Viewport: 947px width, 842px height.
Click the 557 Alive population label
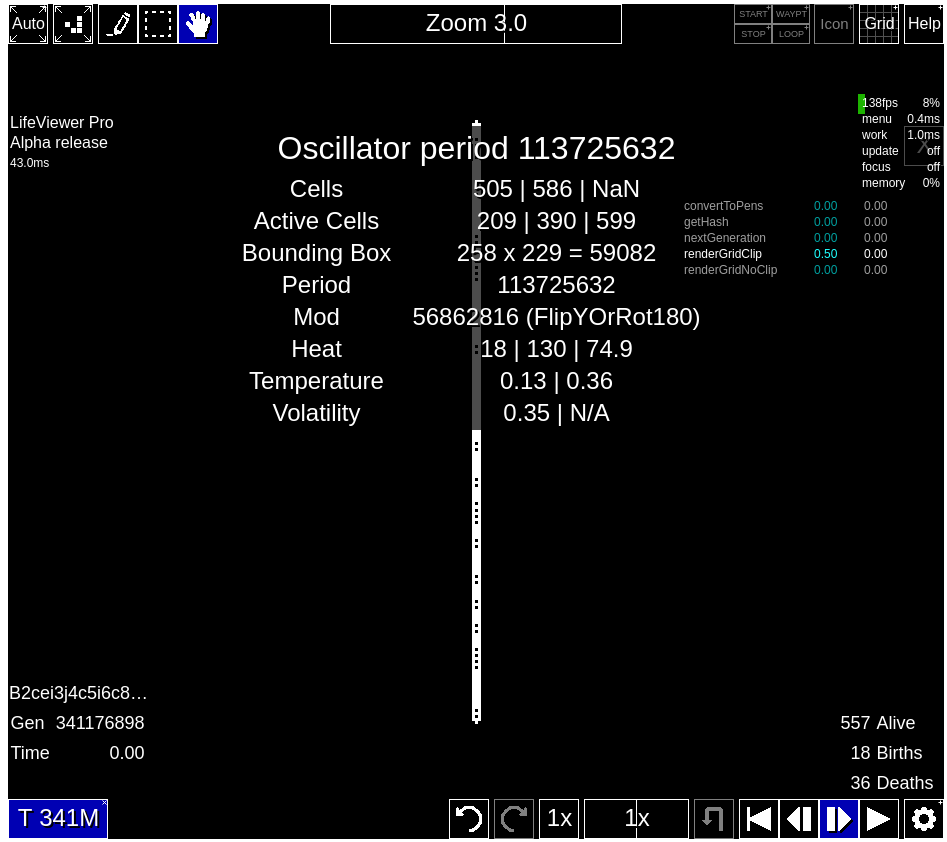[x=878, y=722]
